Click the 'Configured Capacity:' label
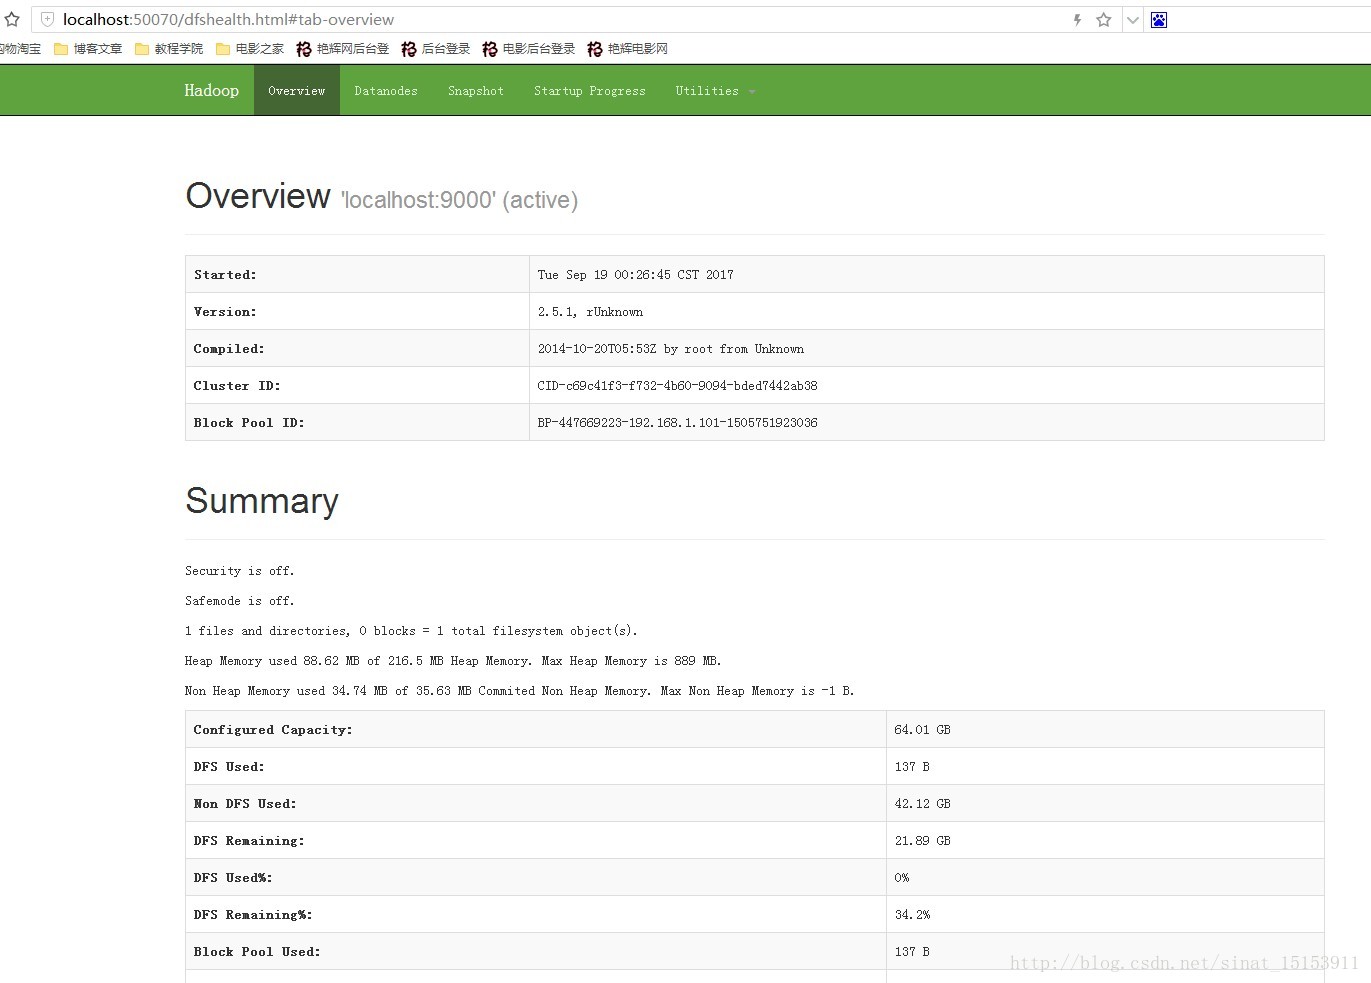The image size is (1371, 983). point(273,729)
